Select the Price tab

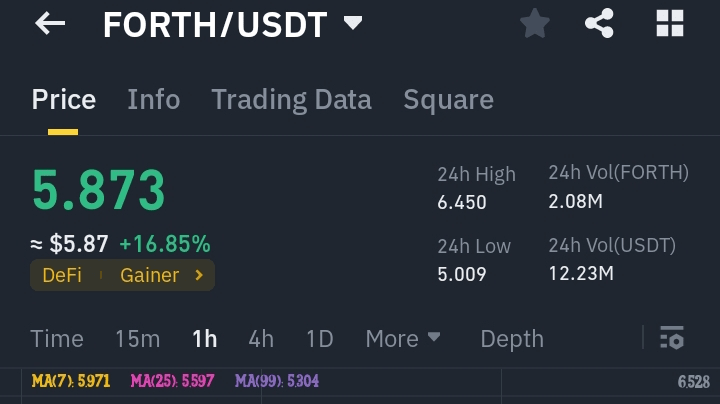click(x=63, y=99)
